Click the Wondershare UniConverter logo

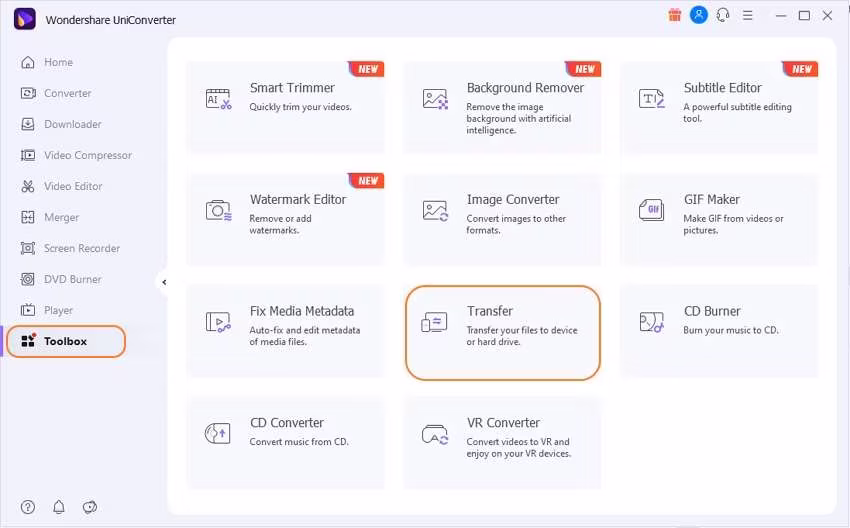tap(25, 18)
